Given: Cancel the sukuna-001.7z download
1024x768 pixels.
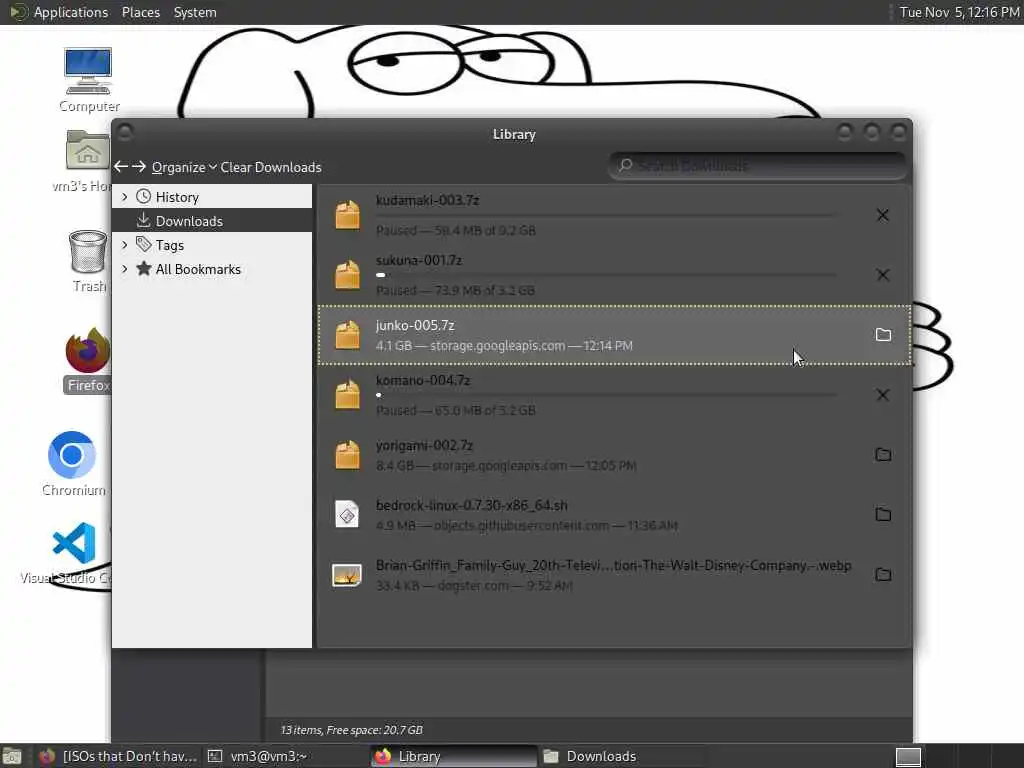Looking at the screenshot, I should pos(882,275).
